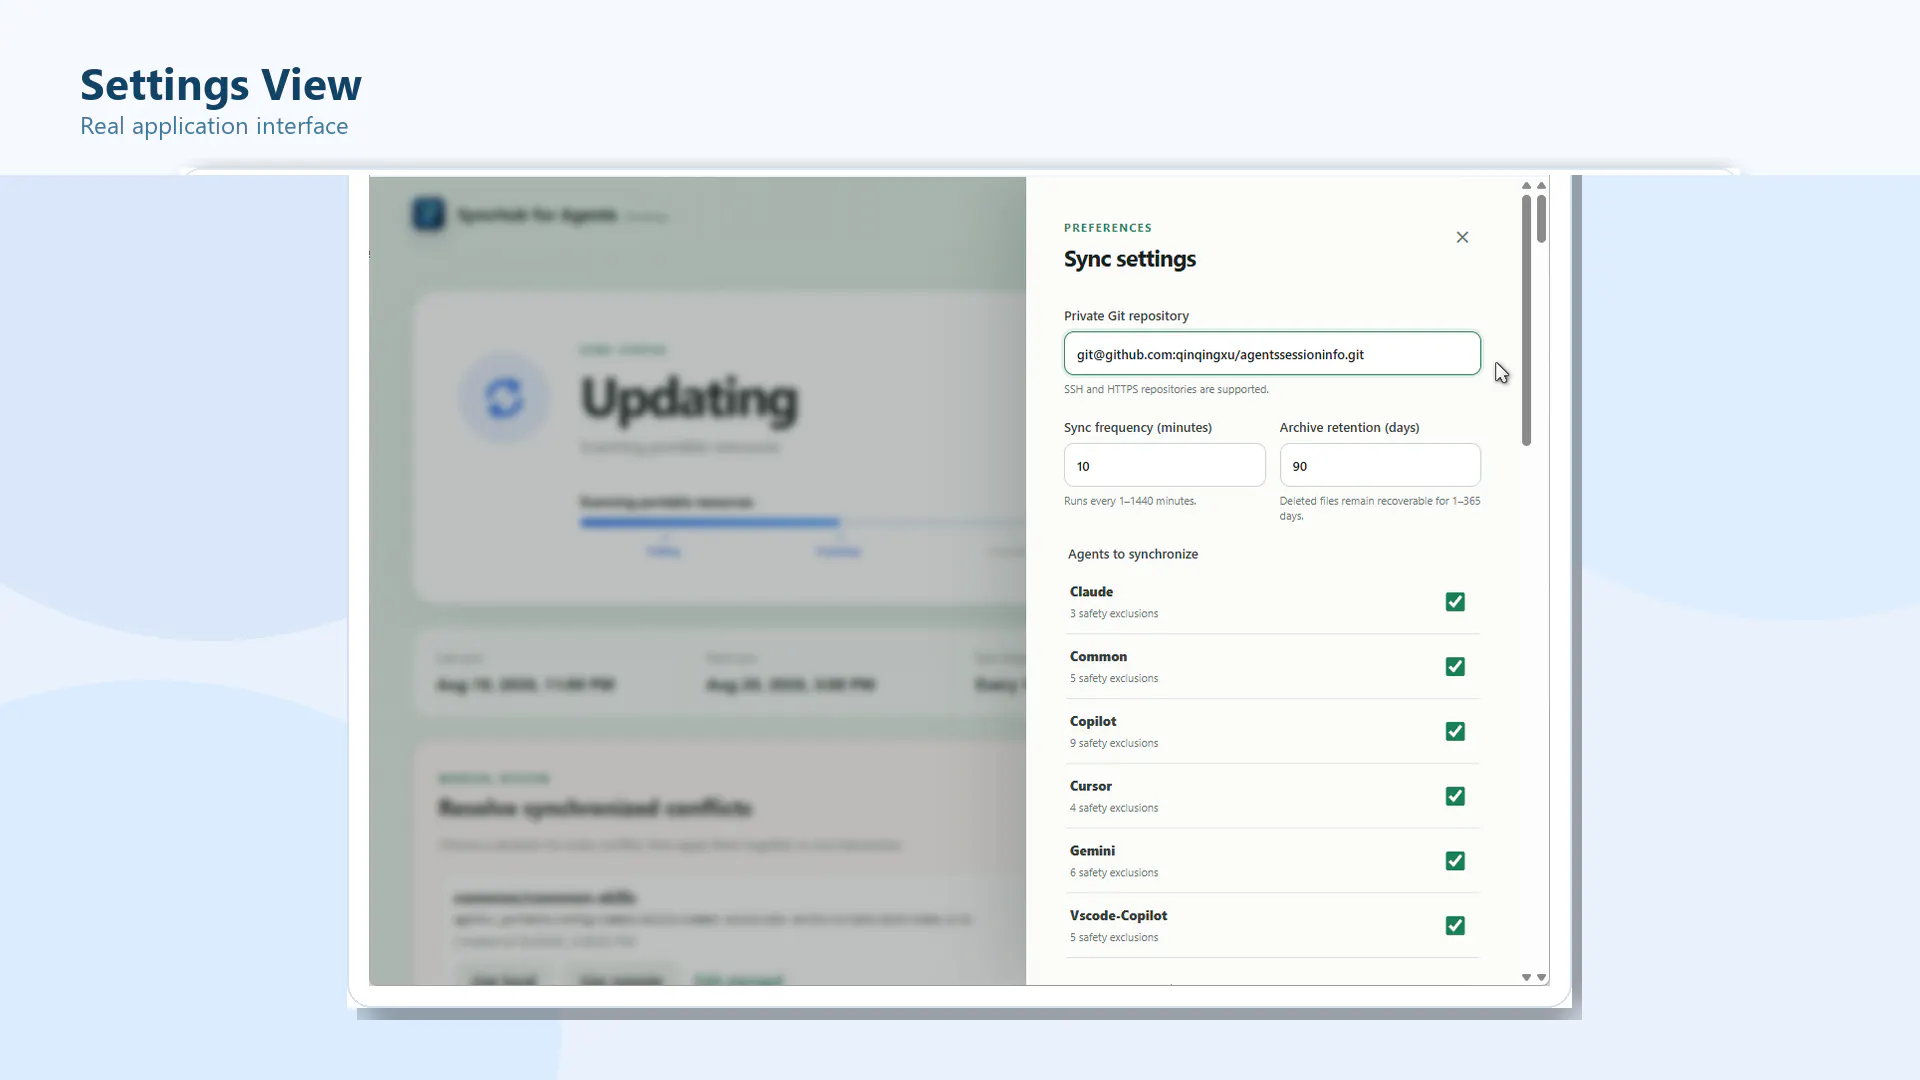Uncheck the Claude agent checkbox
The height and width of the screenshot is (1080, 1920).
tap(1455, 602)
